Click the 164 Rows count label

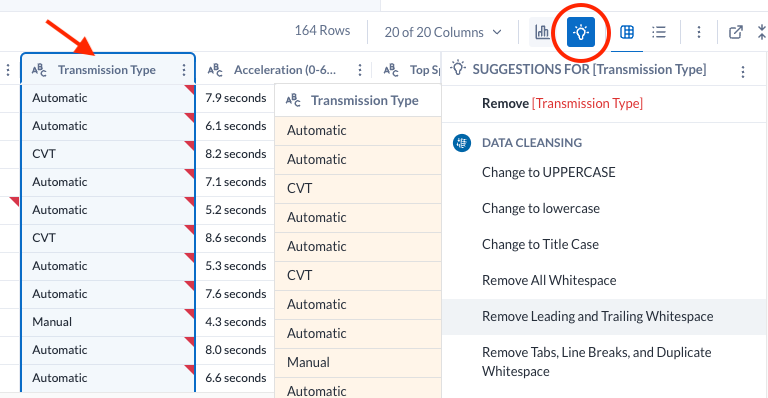pyautogui.click(x=322, y=30)
